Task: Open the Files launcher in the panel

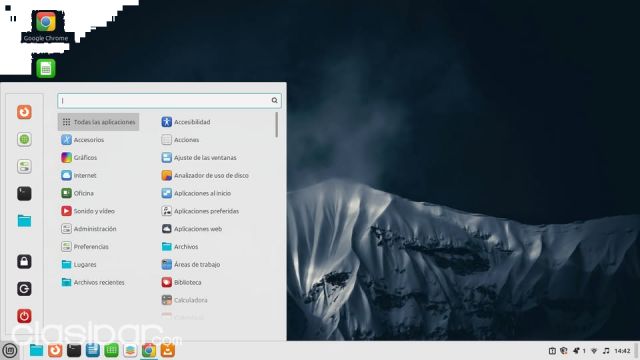Action: [36, 350]
